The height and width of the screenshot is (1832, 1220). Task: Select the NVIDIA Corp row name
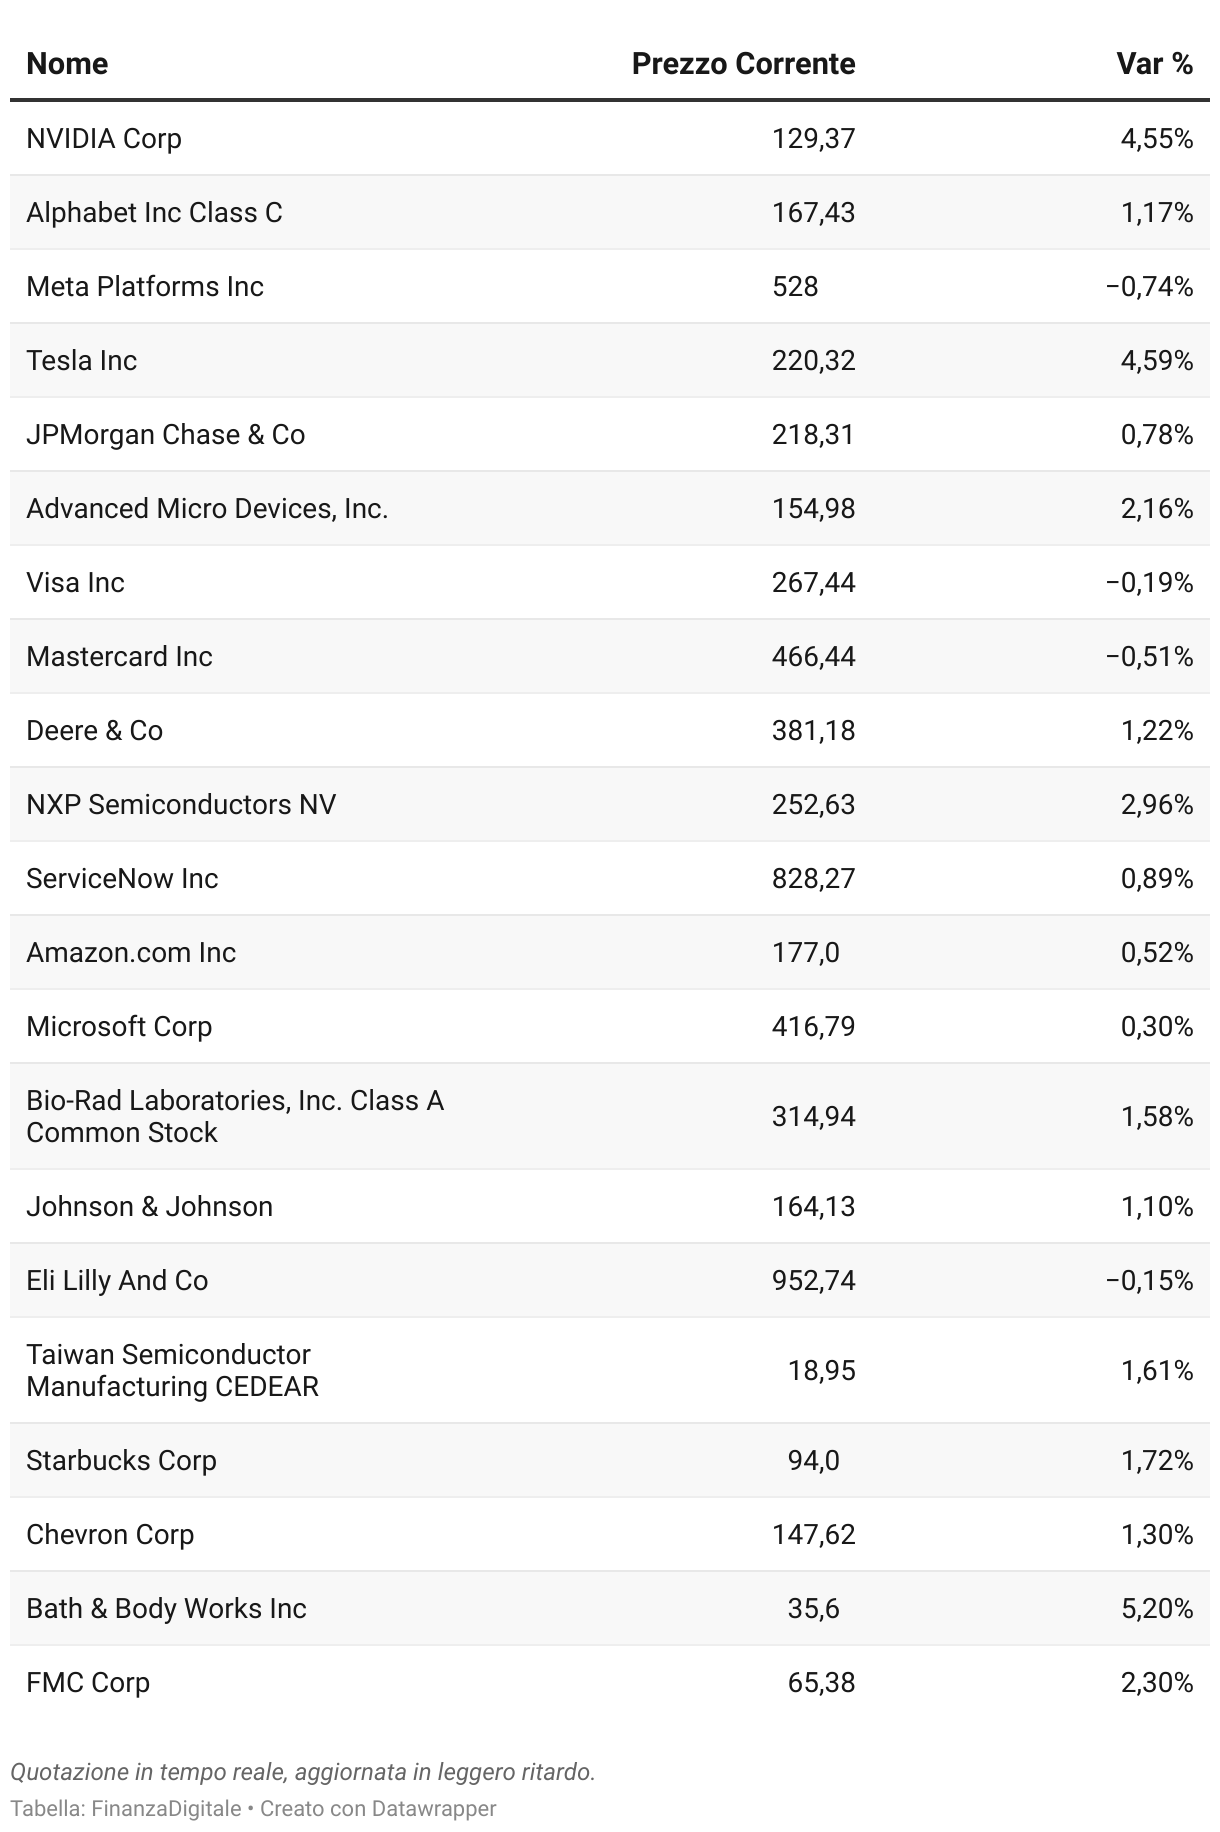(104, 138)
